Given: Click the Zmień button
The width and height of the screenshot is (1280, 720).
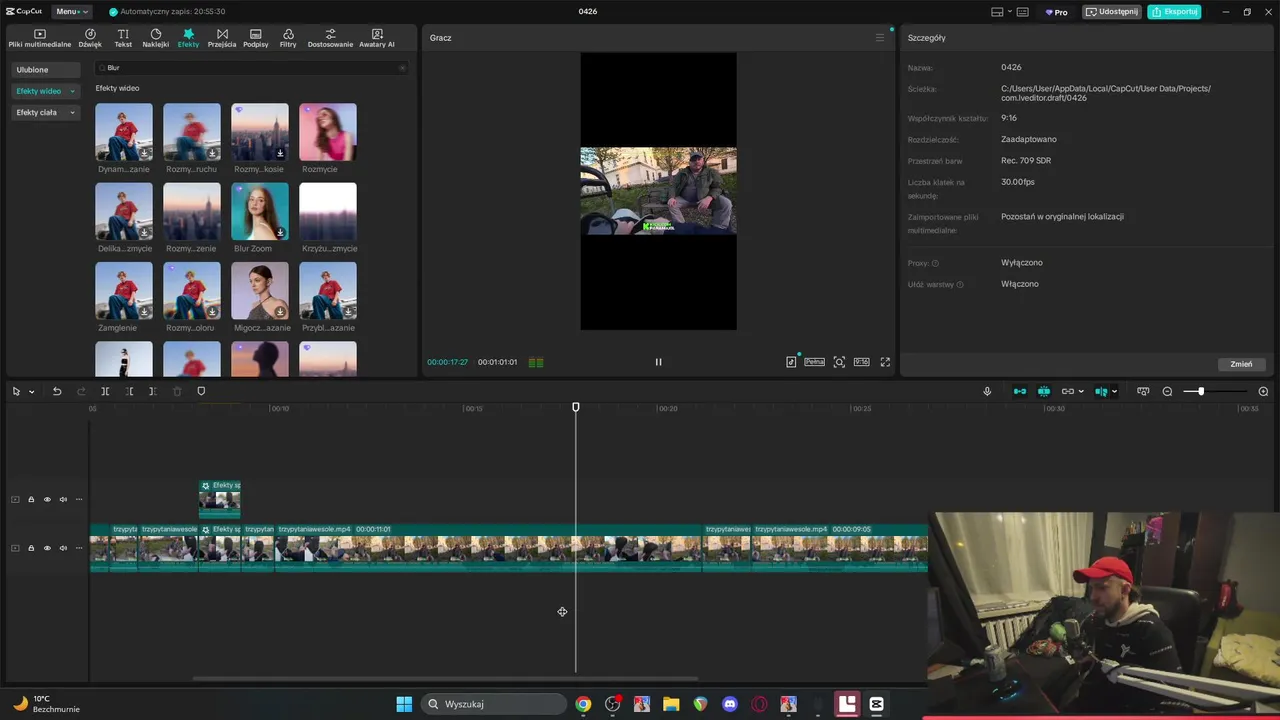Looking at the screenshot, I should pos(1241,364).
